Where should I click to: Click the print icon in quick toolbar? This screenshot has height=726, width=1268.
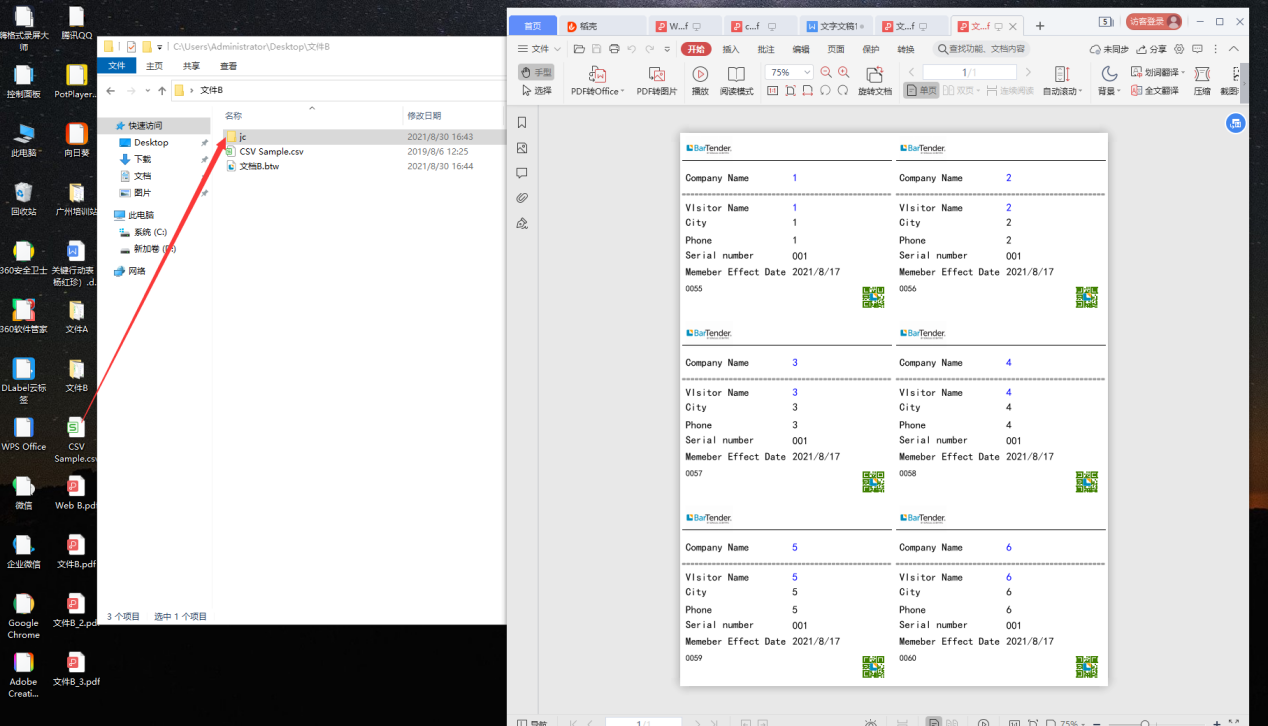click(614, 49)
